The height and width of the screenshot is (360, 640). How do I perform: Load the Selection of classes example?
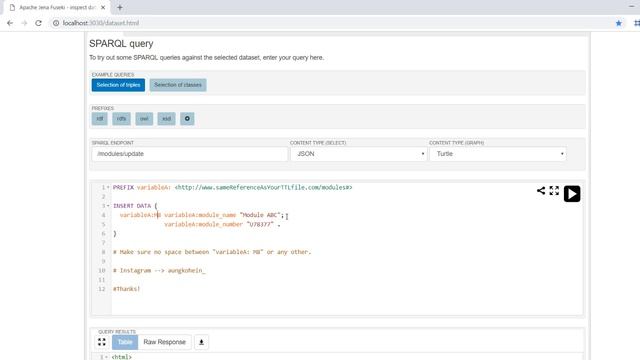(178, 85)
